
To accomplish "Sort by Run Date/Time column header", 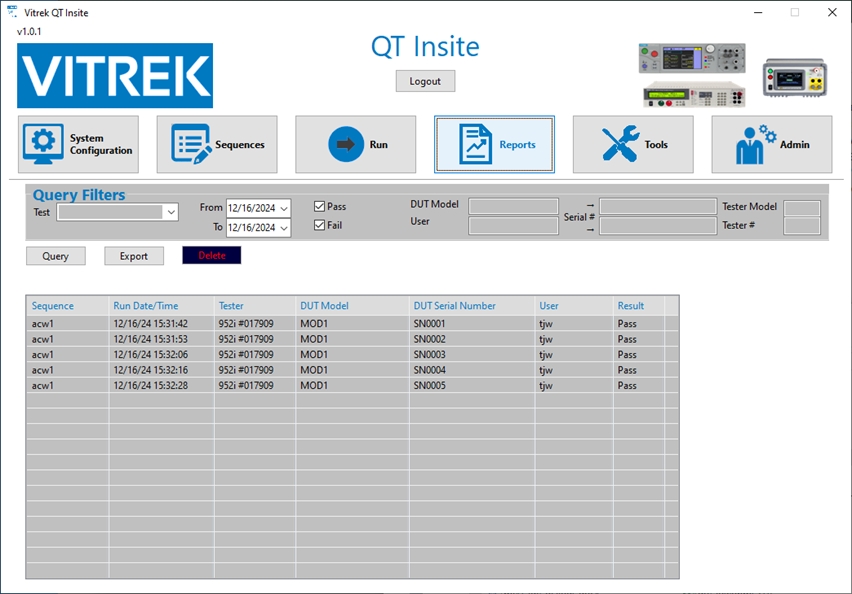I will [x=146, y=306].
